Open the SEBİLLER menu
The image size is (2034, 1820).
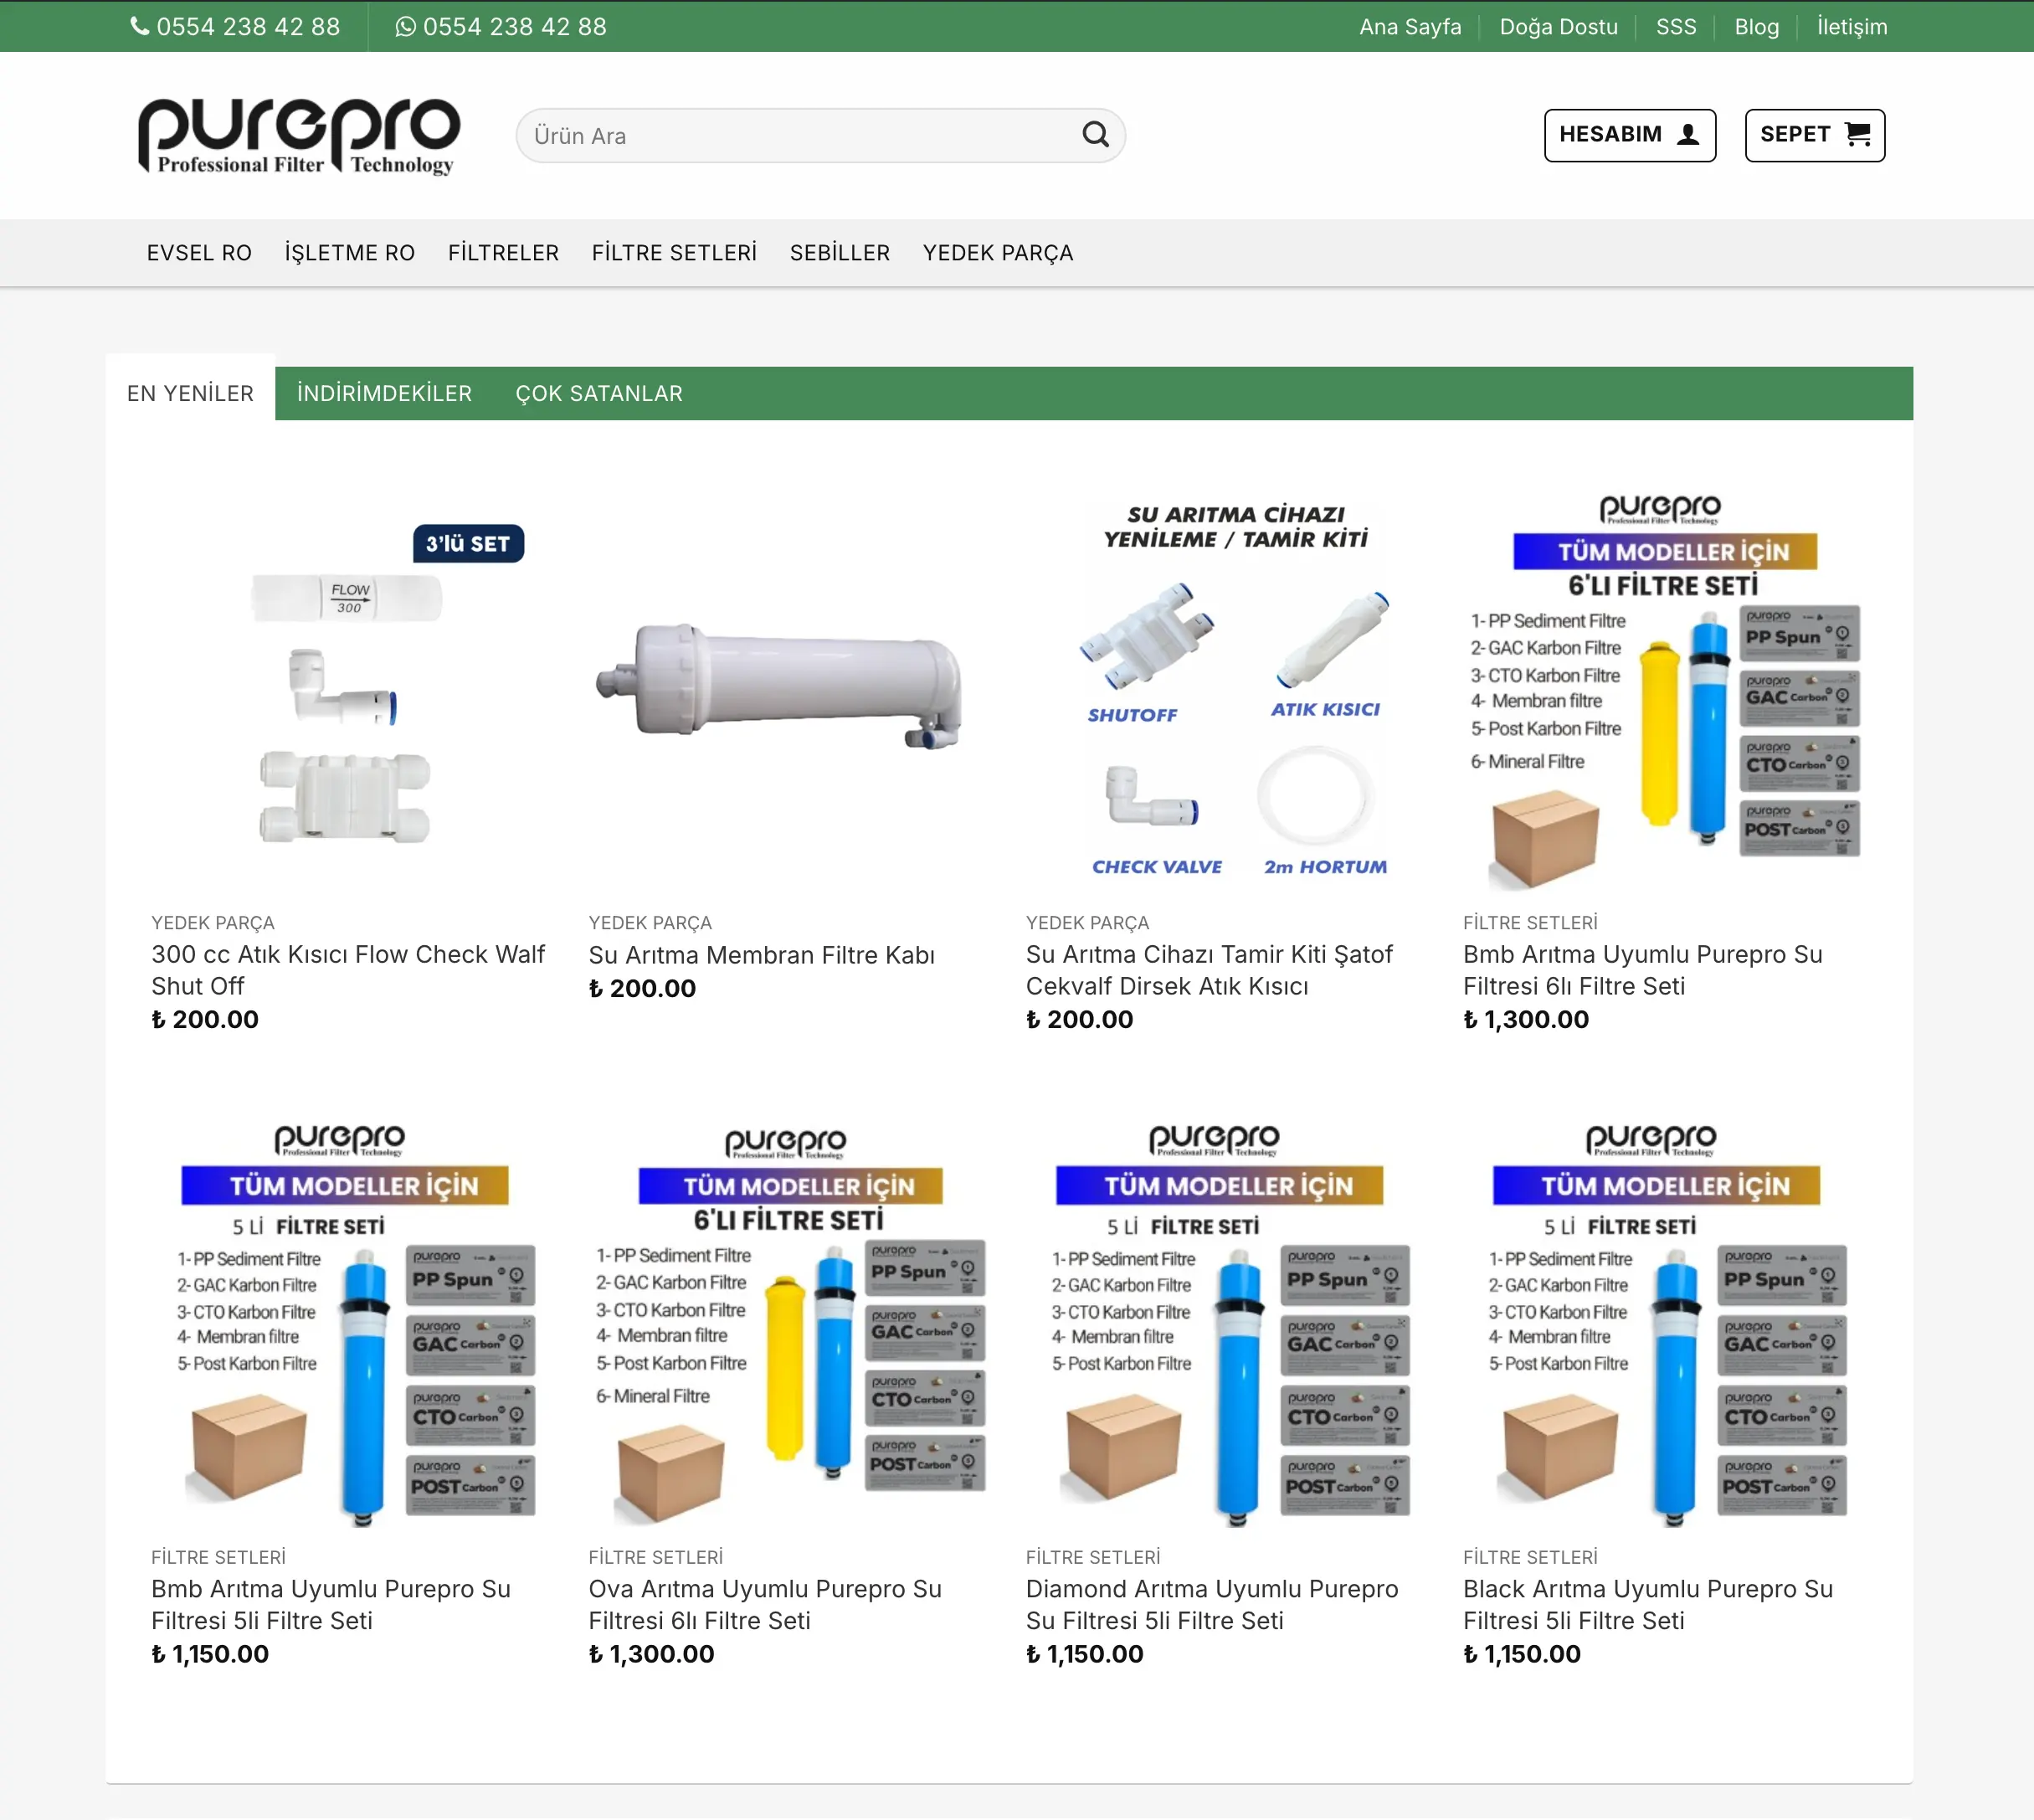pyautogui.click(x=840, y=253)
